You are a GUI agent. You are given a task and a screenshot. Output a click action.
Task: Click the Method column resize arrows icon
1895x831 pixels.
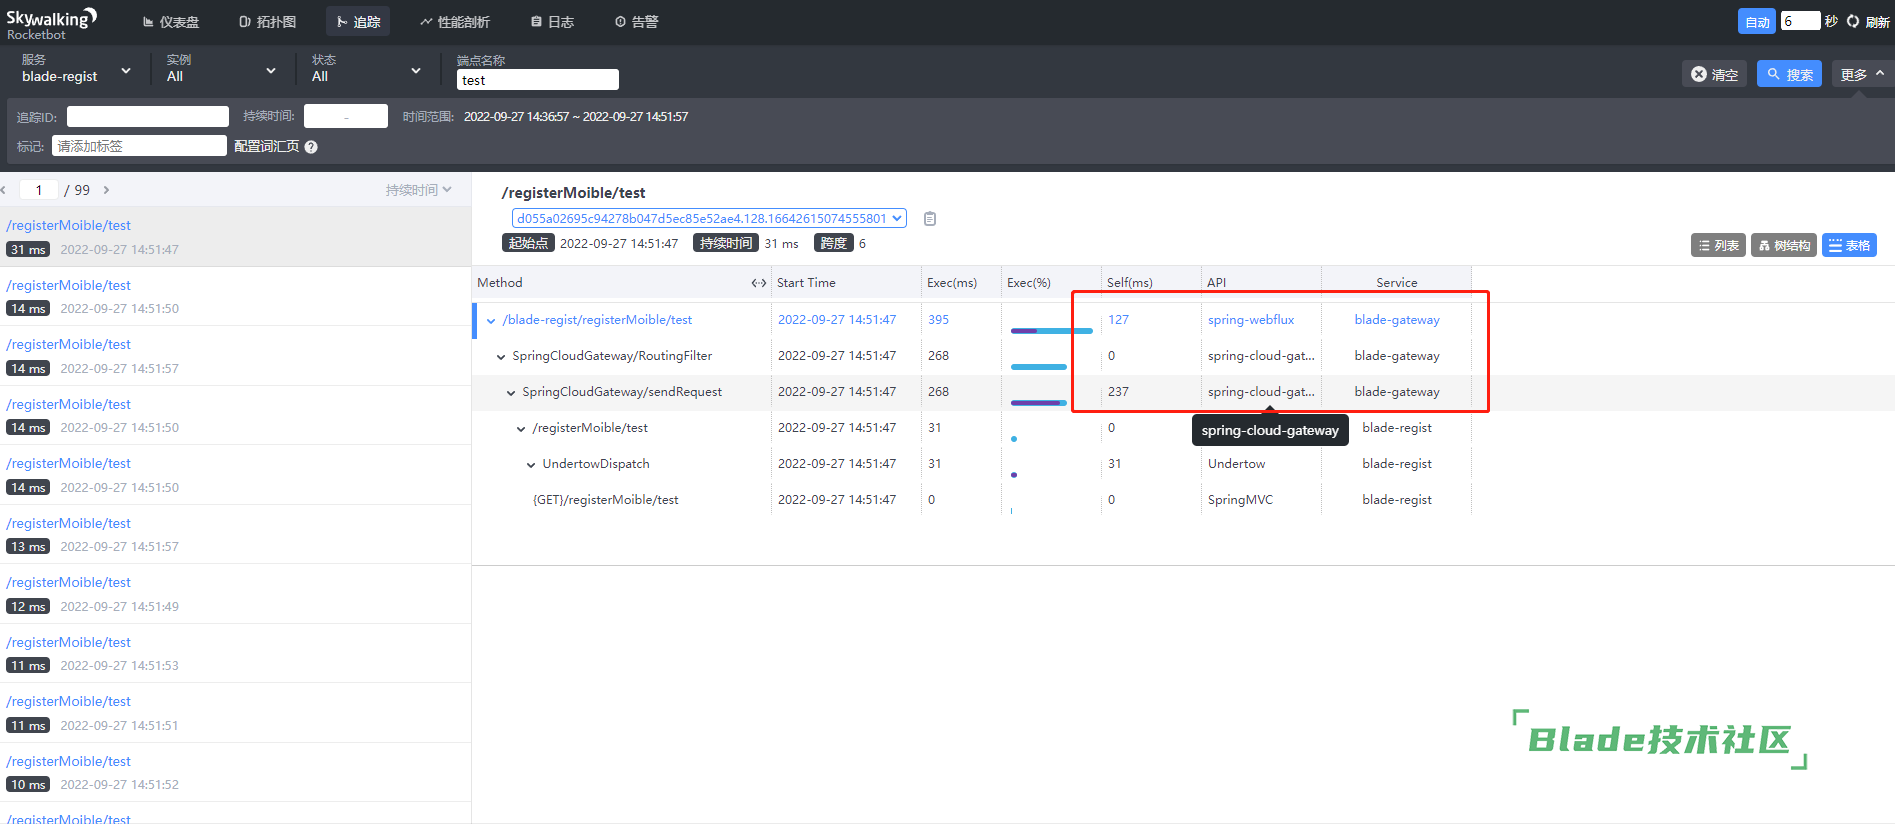[759, 283]
